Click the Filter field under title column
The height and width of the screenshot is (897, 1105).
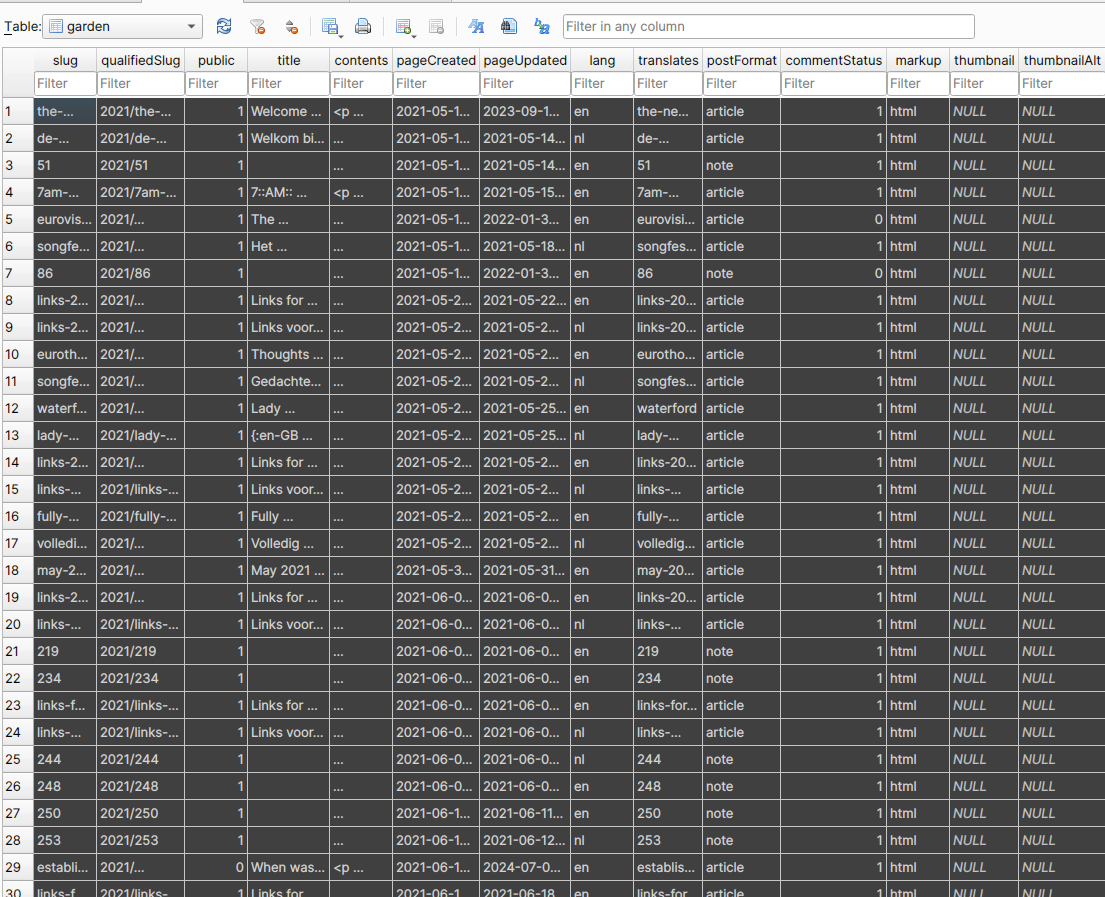click(288, 83)
